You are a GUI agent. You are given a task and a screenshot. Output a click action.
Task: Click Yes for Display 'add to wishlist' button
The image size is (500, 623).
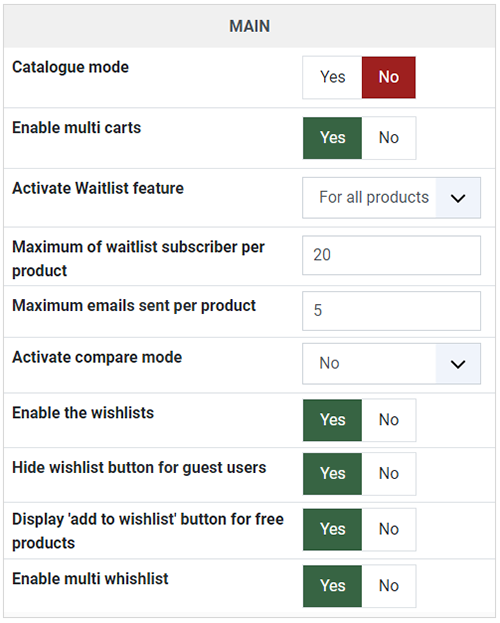coord(332,529)
